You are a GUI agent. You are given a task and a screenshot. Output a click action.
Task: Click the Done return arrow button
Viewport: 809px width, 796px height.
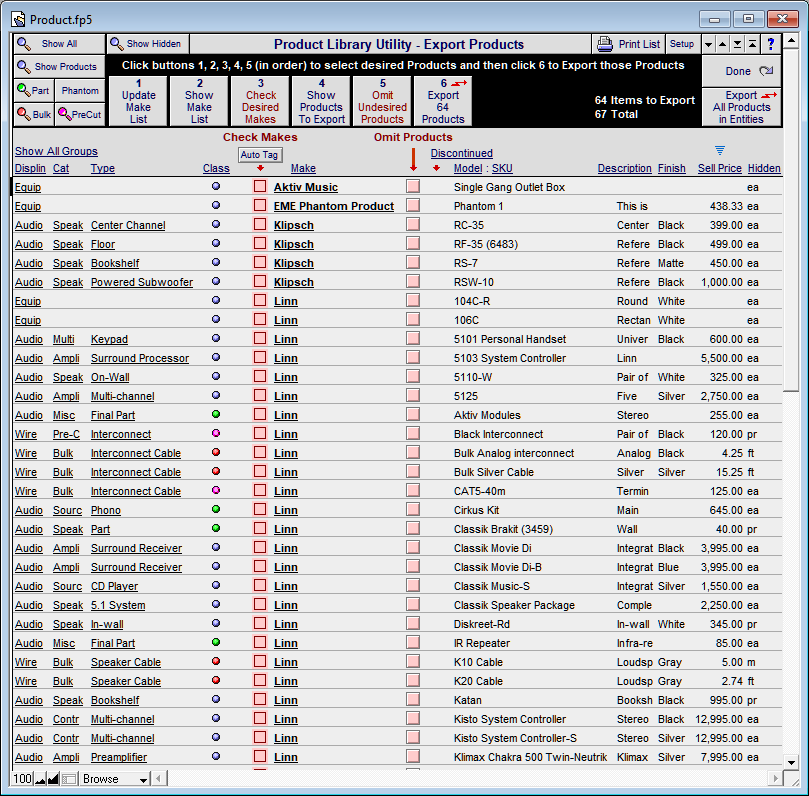tap(741, 71)
